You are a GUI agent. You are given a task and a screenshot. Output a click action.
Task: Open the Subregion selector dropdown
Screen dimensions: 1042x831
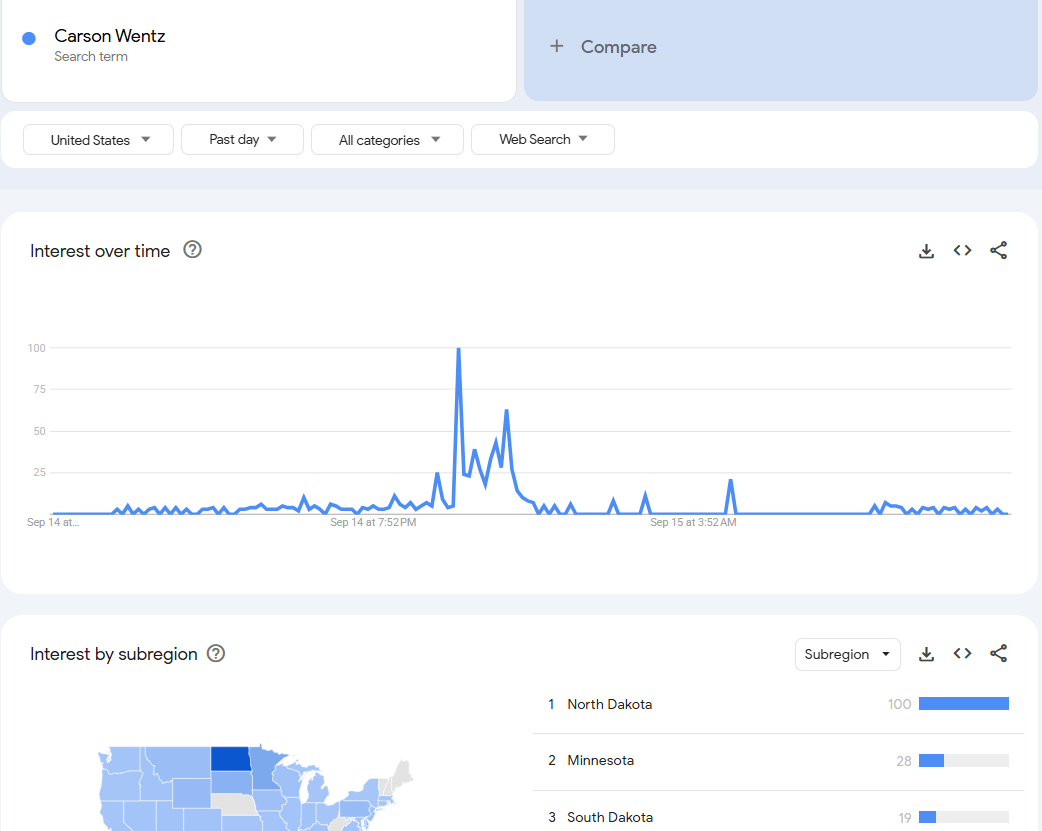pyautogui.click(x=847, y=654)
